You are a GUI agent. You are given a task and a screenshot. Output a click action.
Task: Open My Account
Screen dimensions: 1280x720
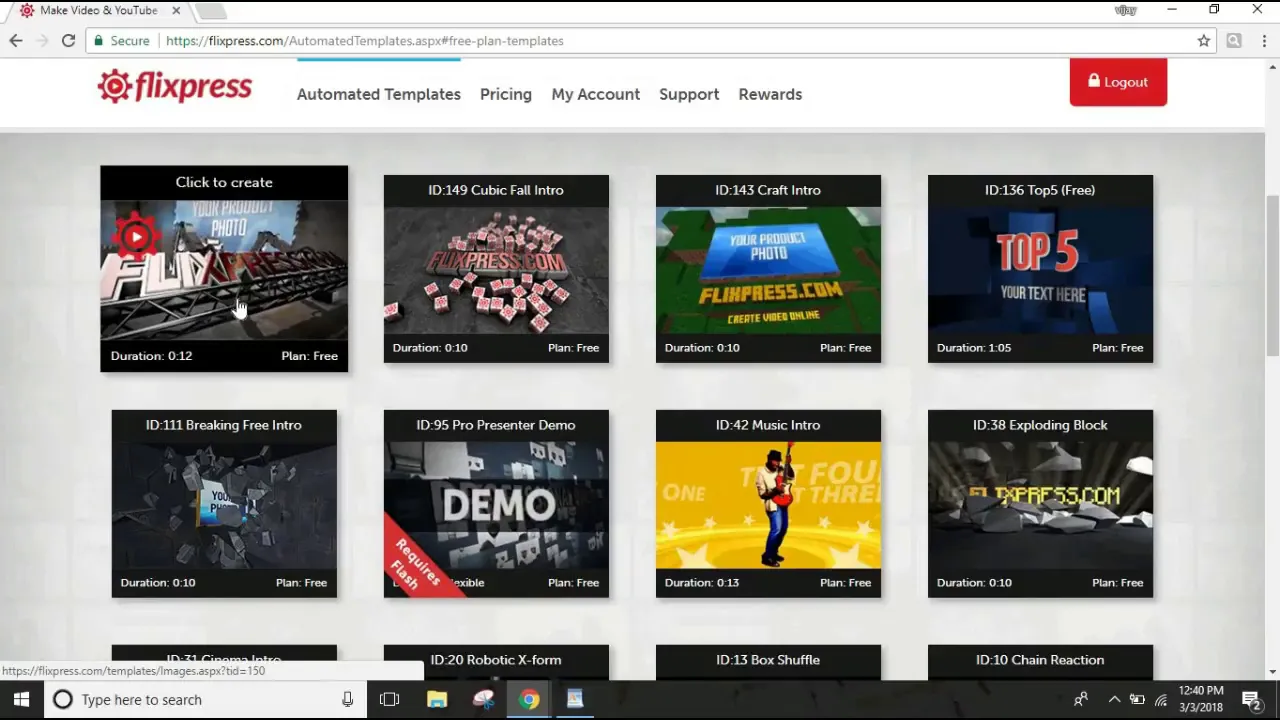point(596,94)
